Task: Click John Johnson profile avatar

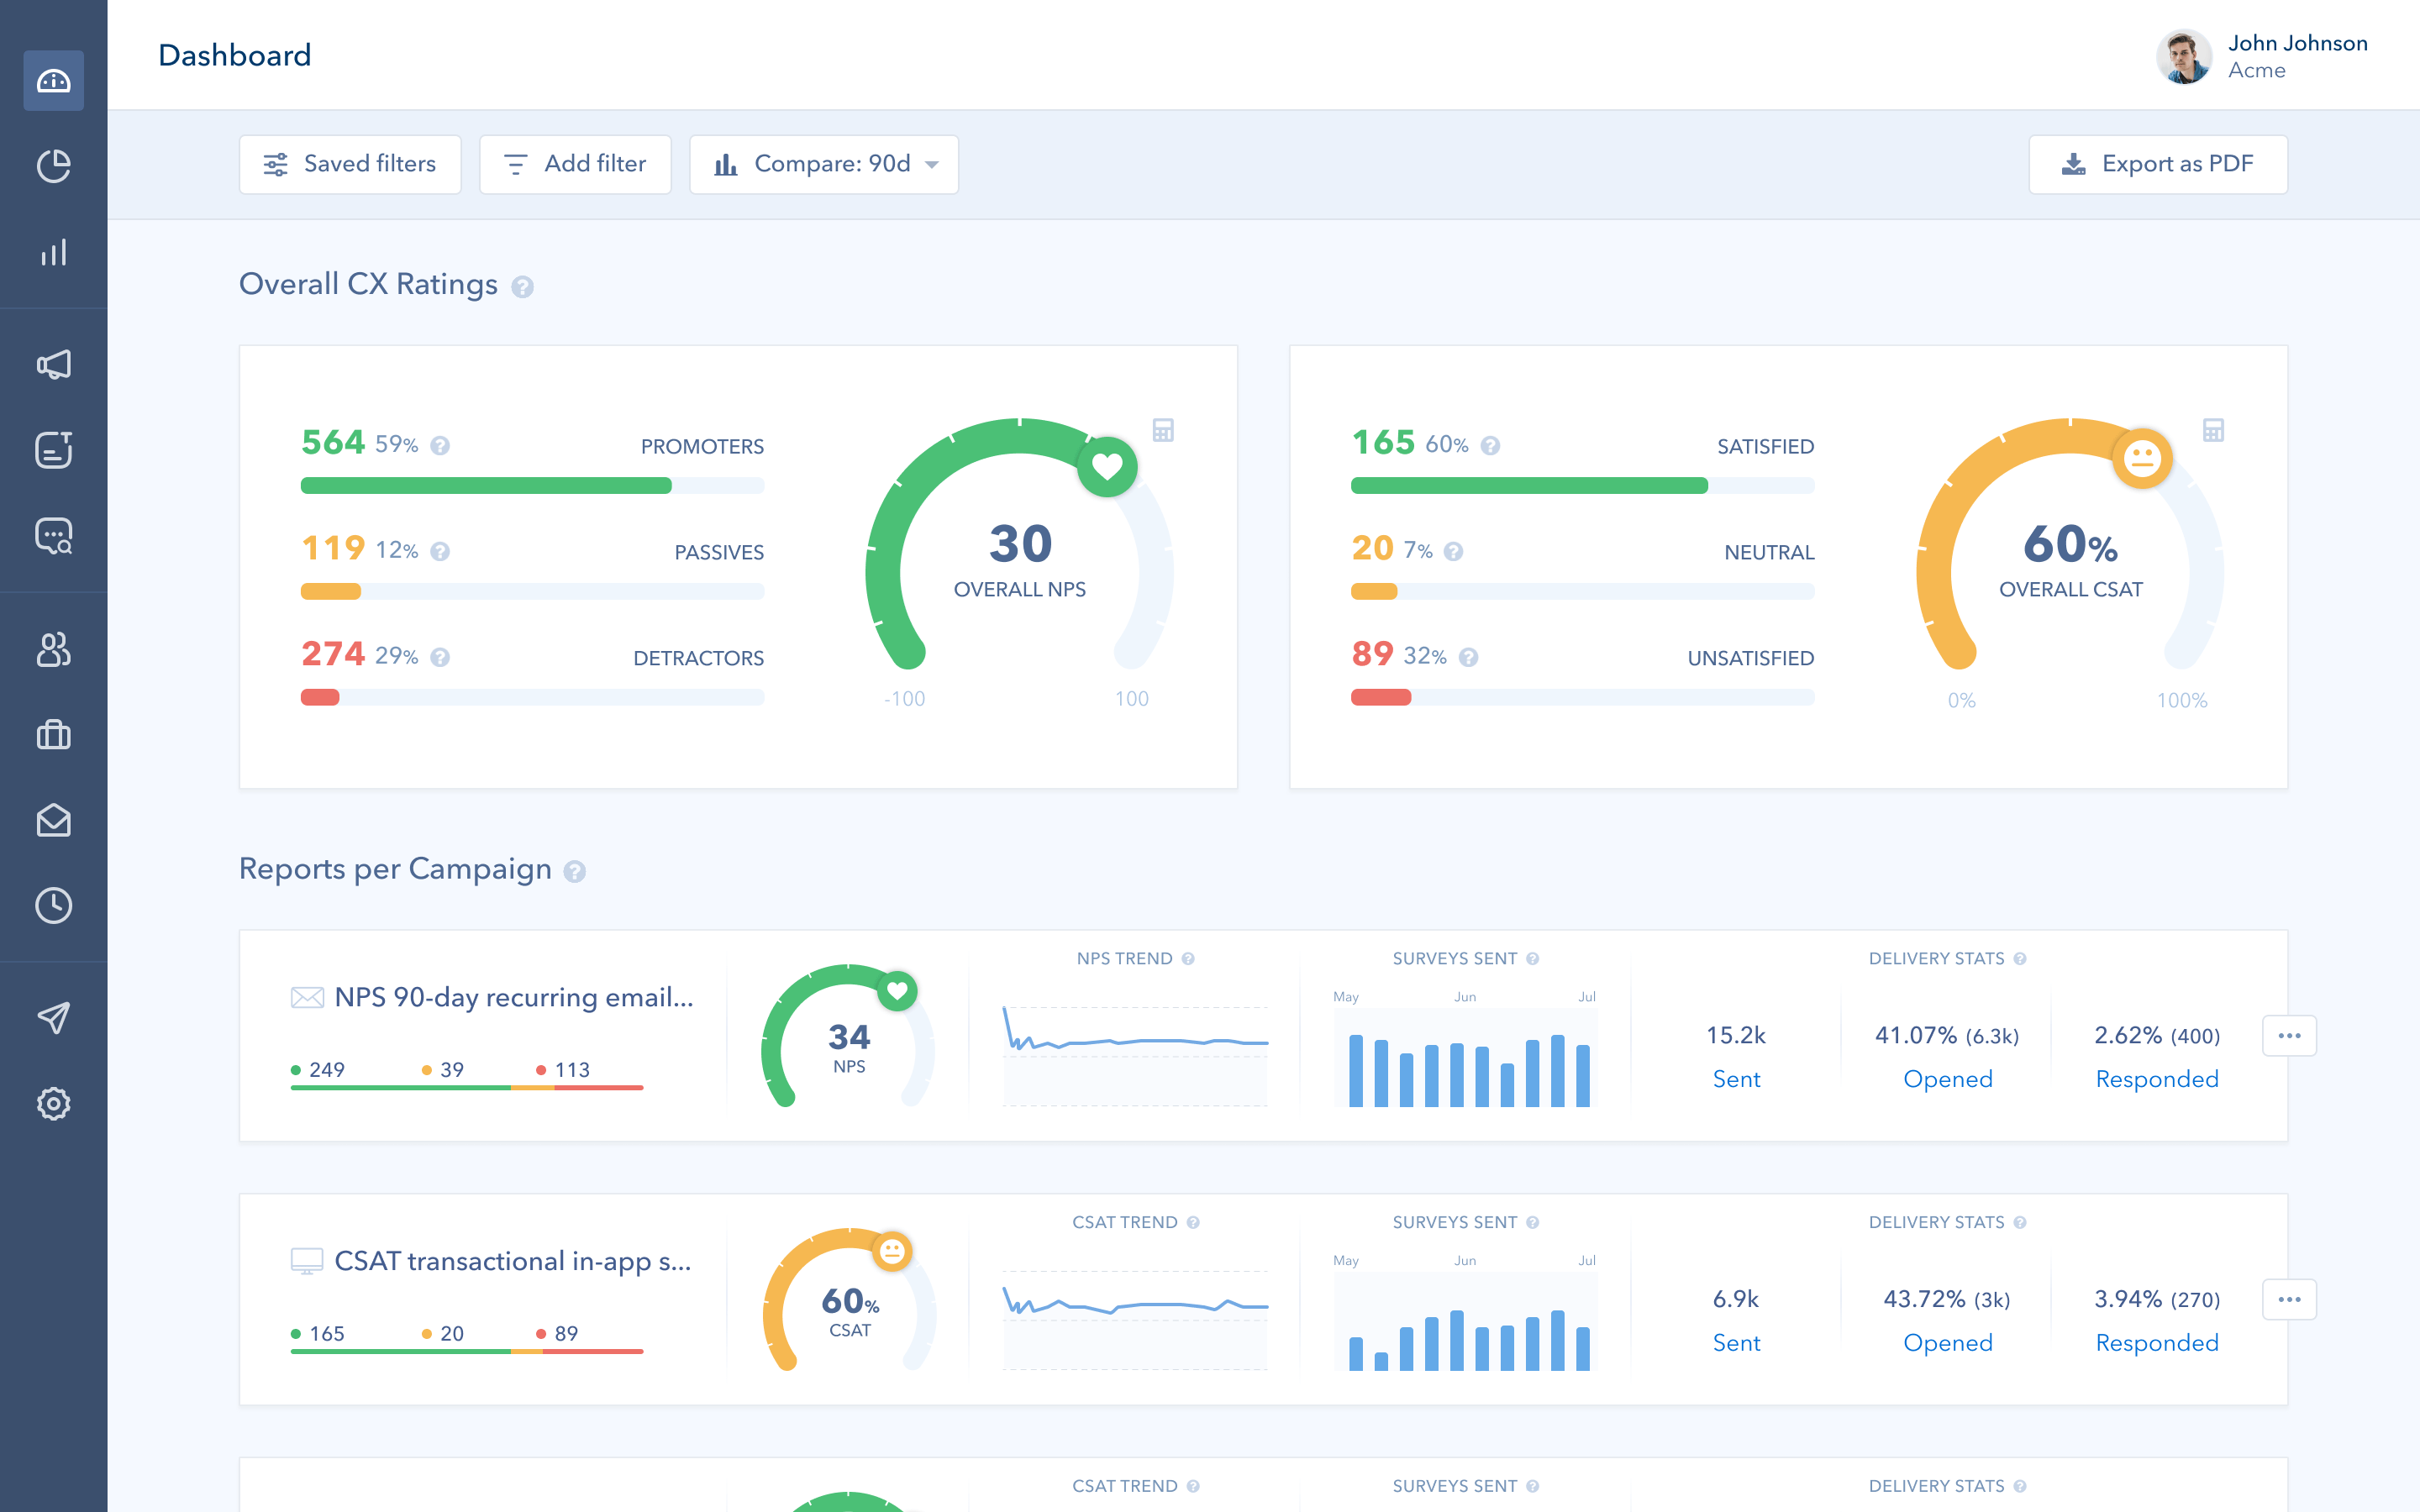Action: 2183,57
